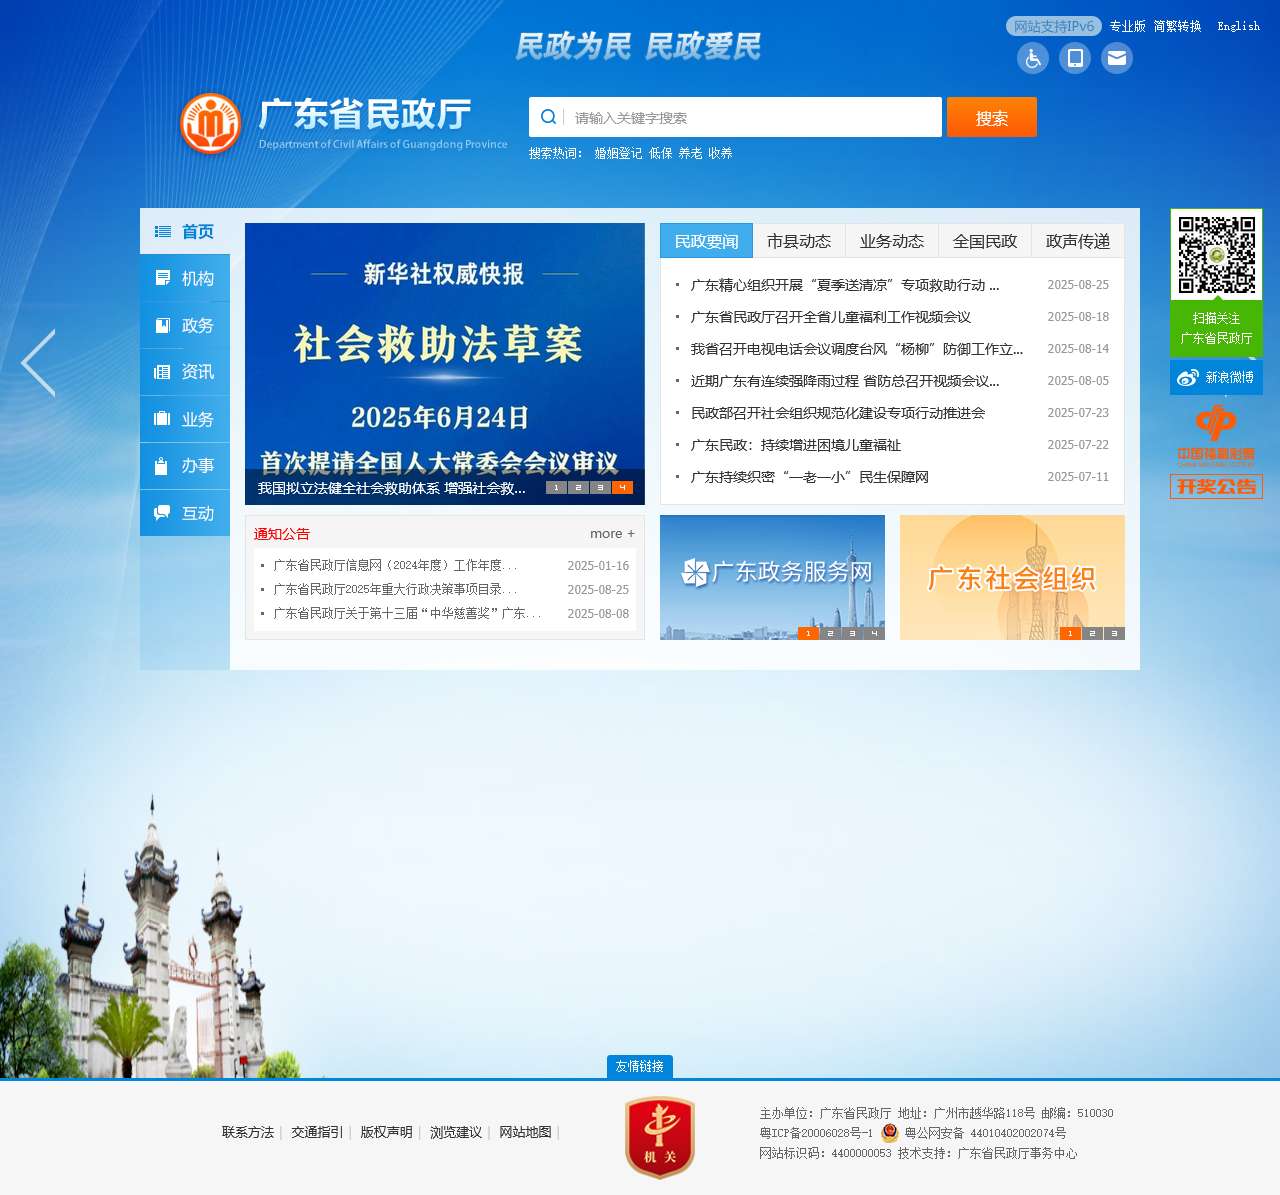
Task: Click the envelope mail icon at top right
Action: tap(1117, 58)
